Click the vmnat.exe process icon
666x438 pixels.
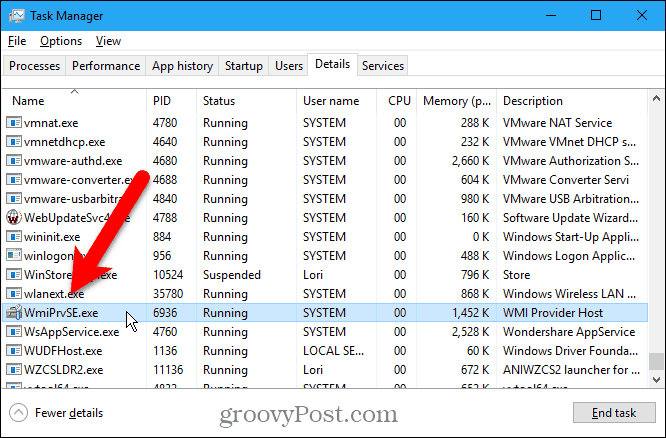tap(14, 123)
